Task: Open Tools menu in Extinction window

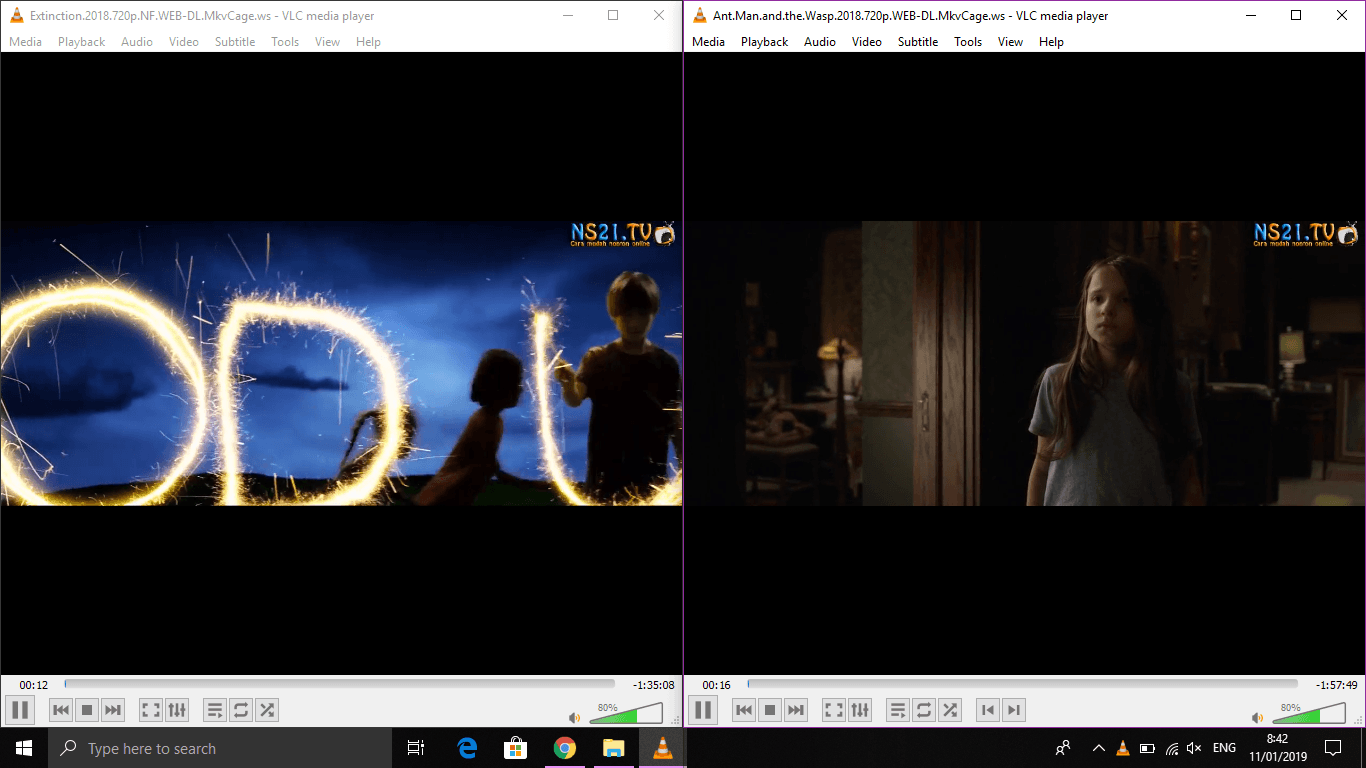Action: [285, 42]
